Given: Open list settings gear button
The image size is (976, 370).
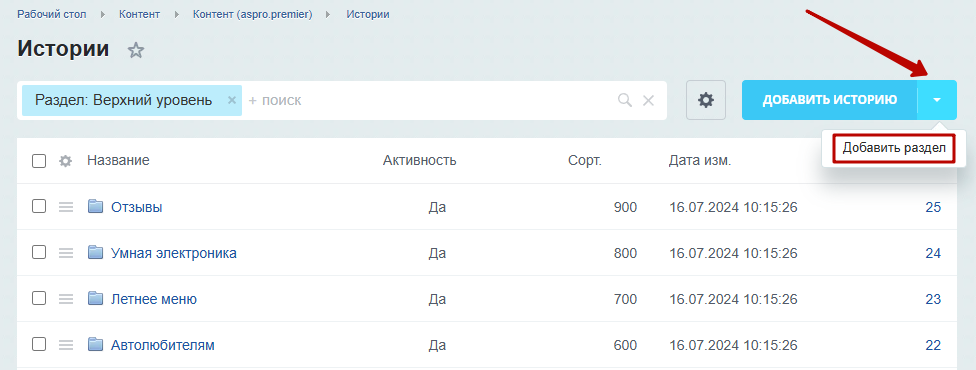Looking at the screenshot, I should click(706, 100).
